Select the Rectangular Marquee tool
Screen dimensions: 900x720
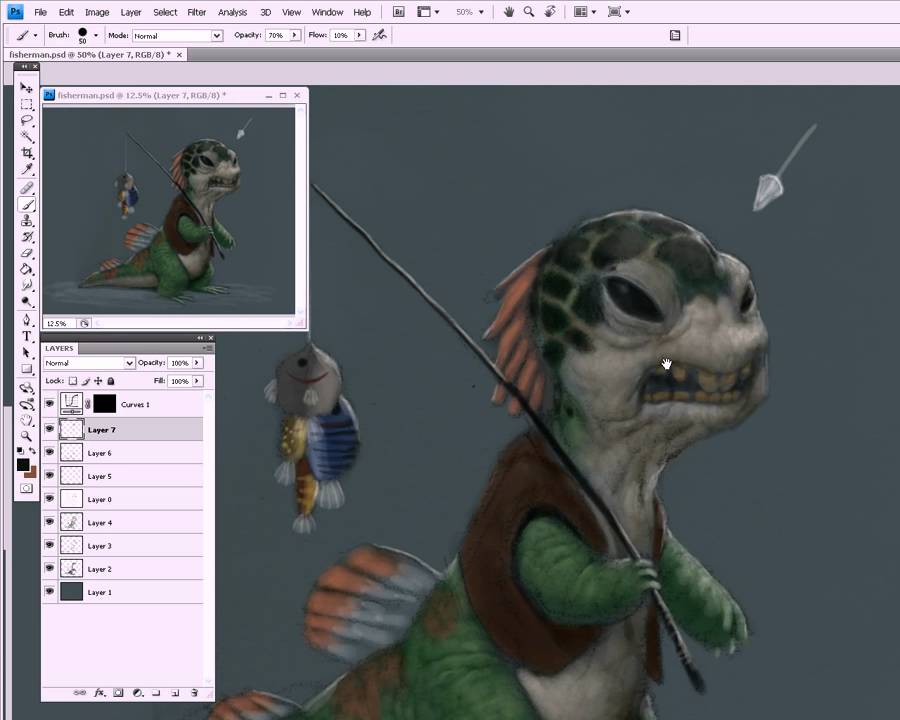(x=26, y=104)
